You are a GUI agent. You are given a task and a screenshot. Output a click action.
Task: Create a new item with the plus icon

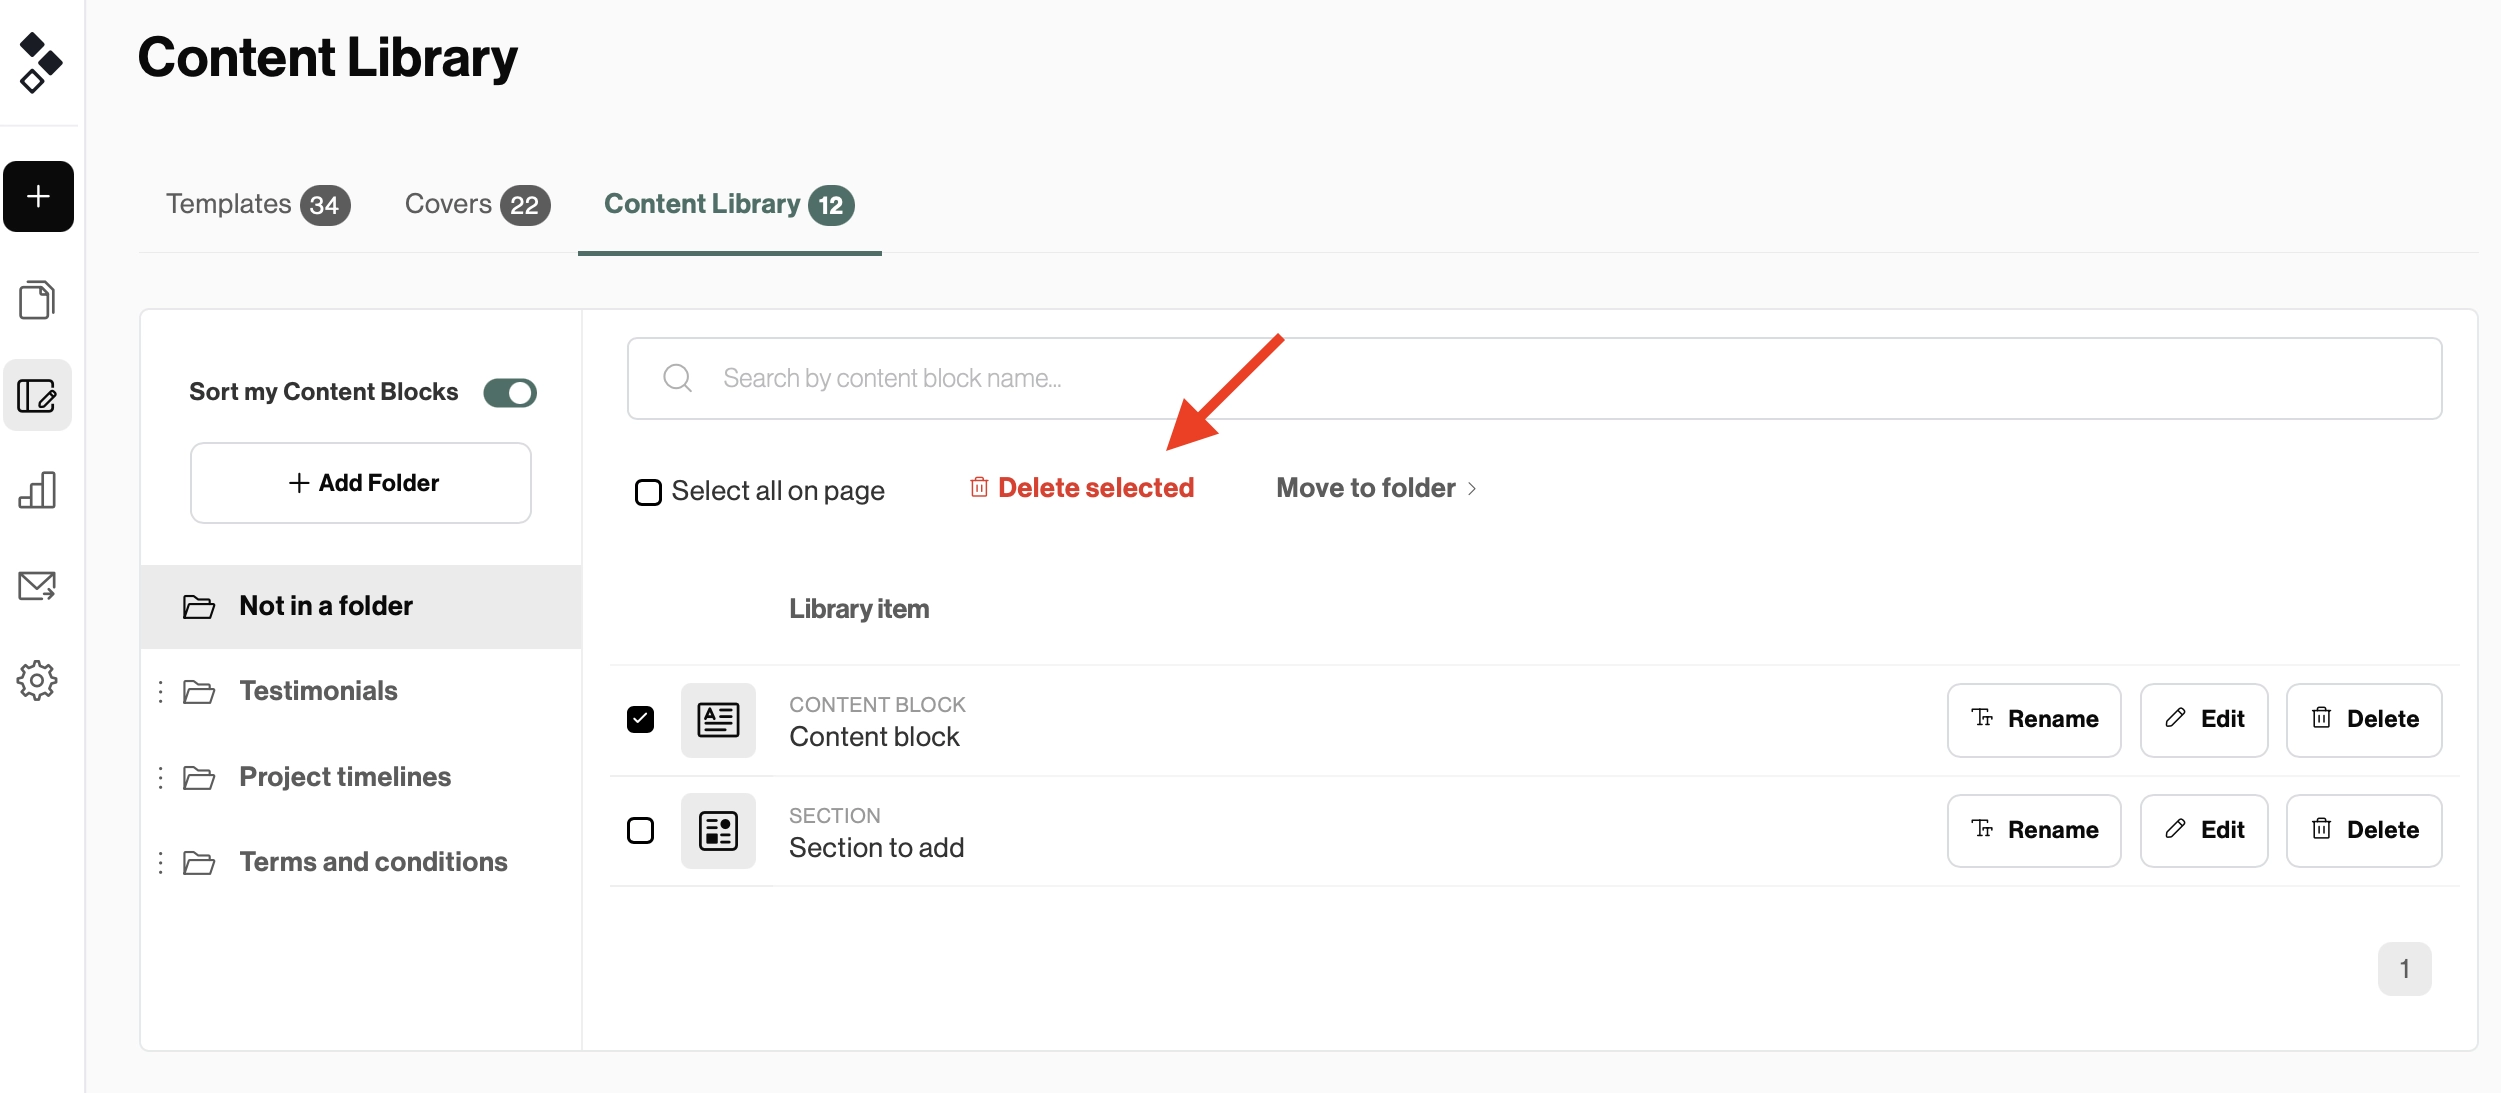38,196
